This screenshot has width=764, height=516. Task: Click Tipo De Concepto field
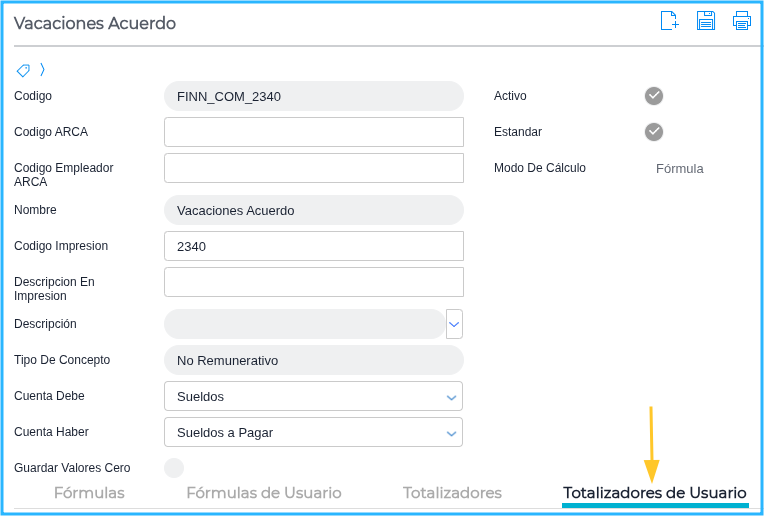pyautogui.click(x=314, y=360)
